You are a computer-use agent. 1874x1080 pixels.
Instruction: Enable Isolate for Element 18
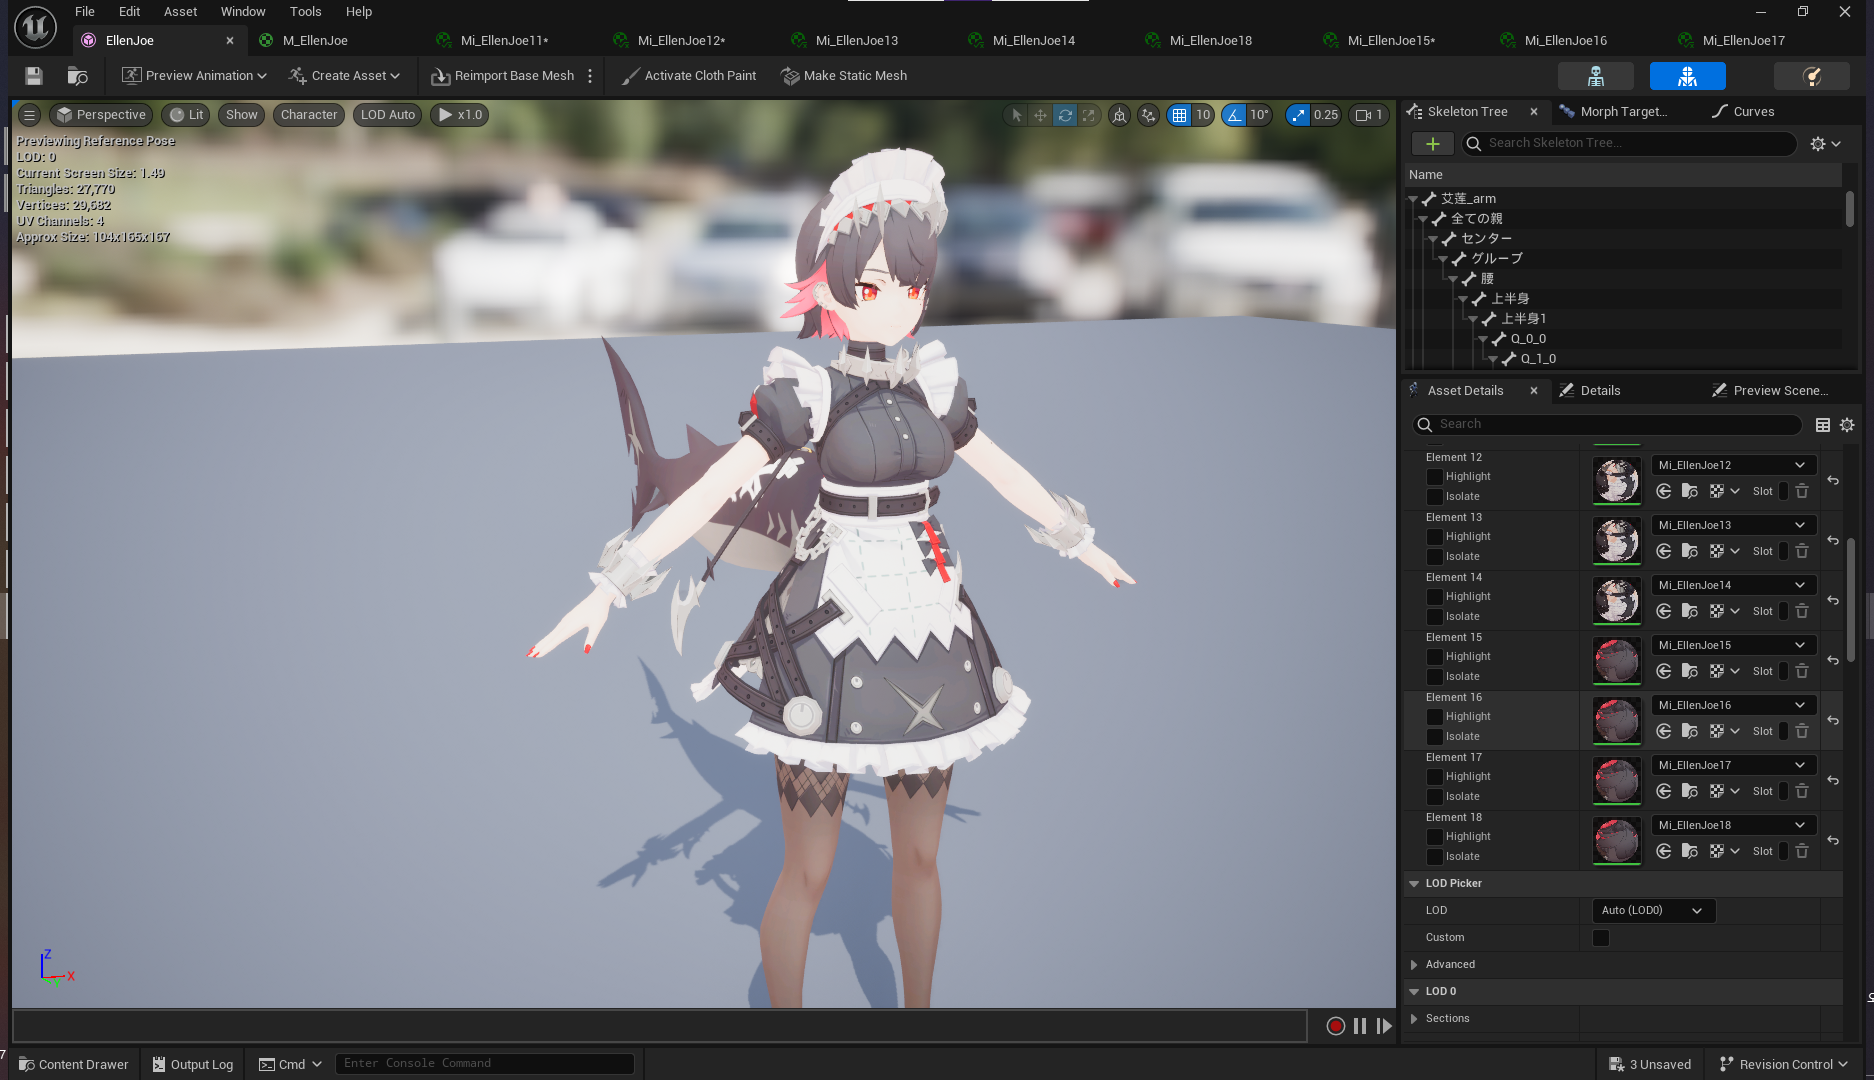pyautogui.click(x=1435, y=857)
